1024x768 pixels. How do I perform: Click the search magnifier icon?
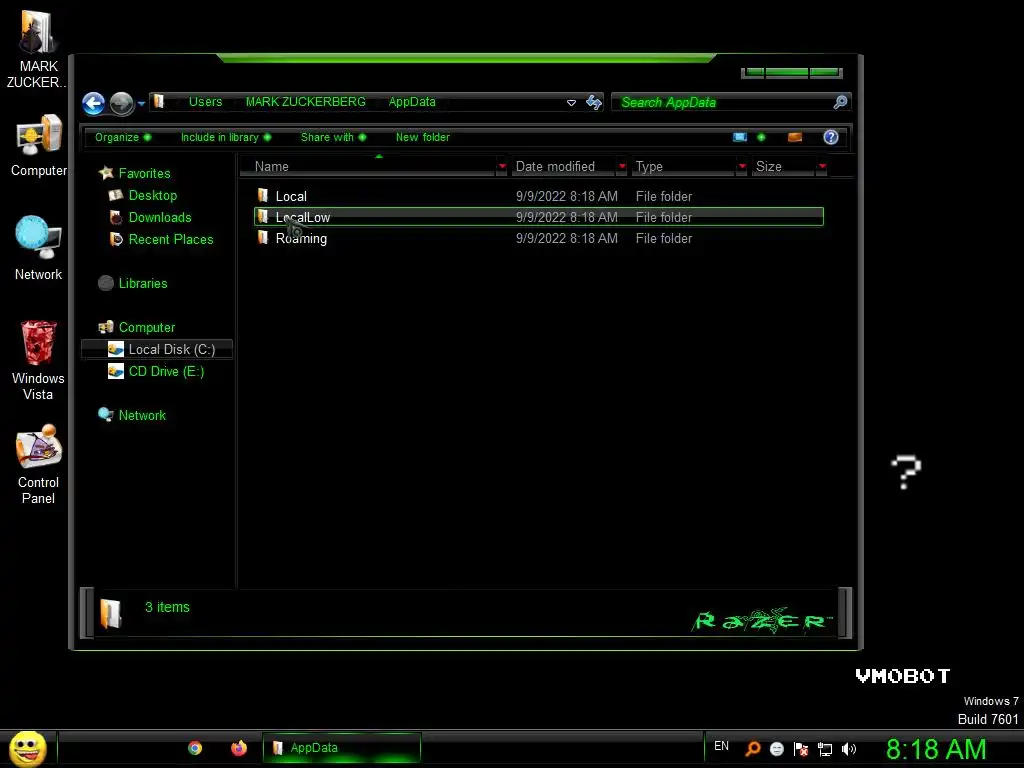[840, 102]
